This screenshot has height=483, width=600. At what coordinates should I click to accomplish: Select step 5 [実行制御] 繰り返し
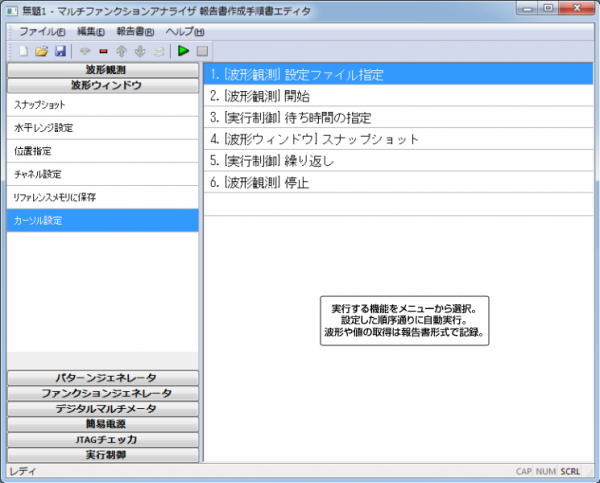point(398,161)
